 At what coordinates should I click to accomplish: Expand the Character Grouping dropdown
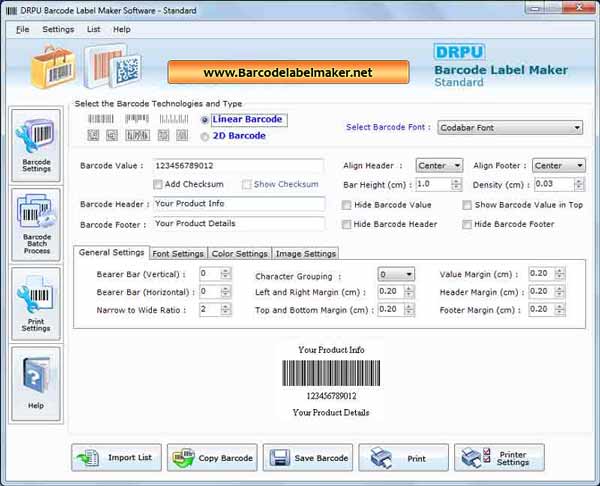(396, 274)
